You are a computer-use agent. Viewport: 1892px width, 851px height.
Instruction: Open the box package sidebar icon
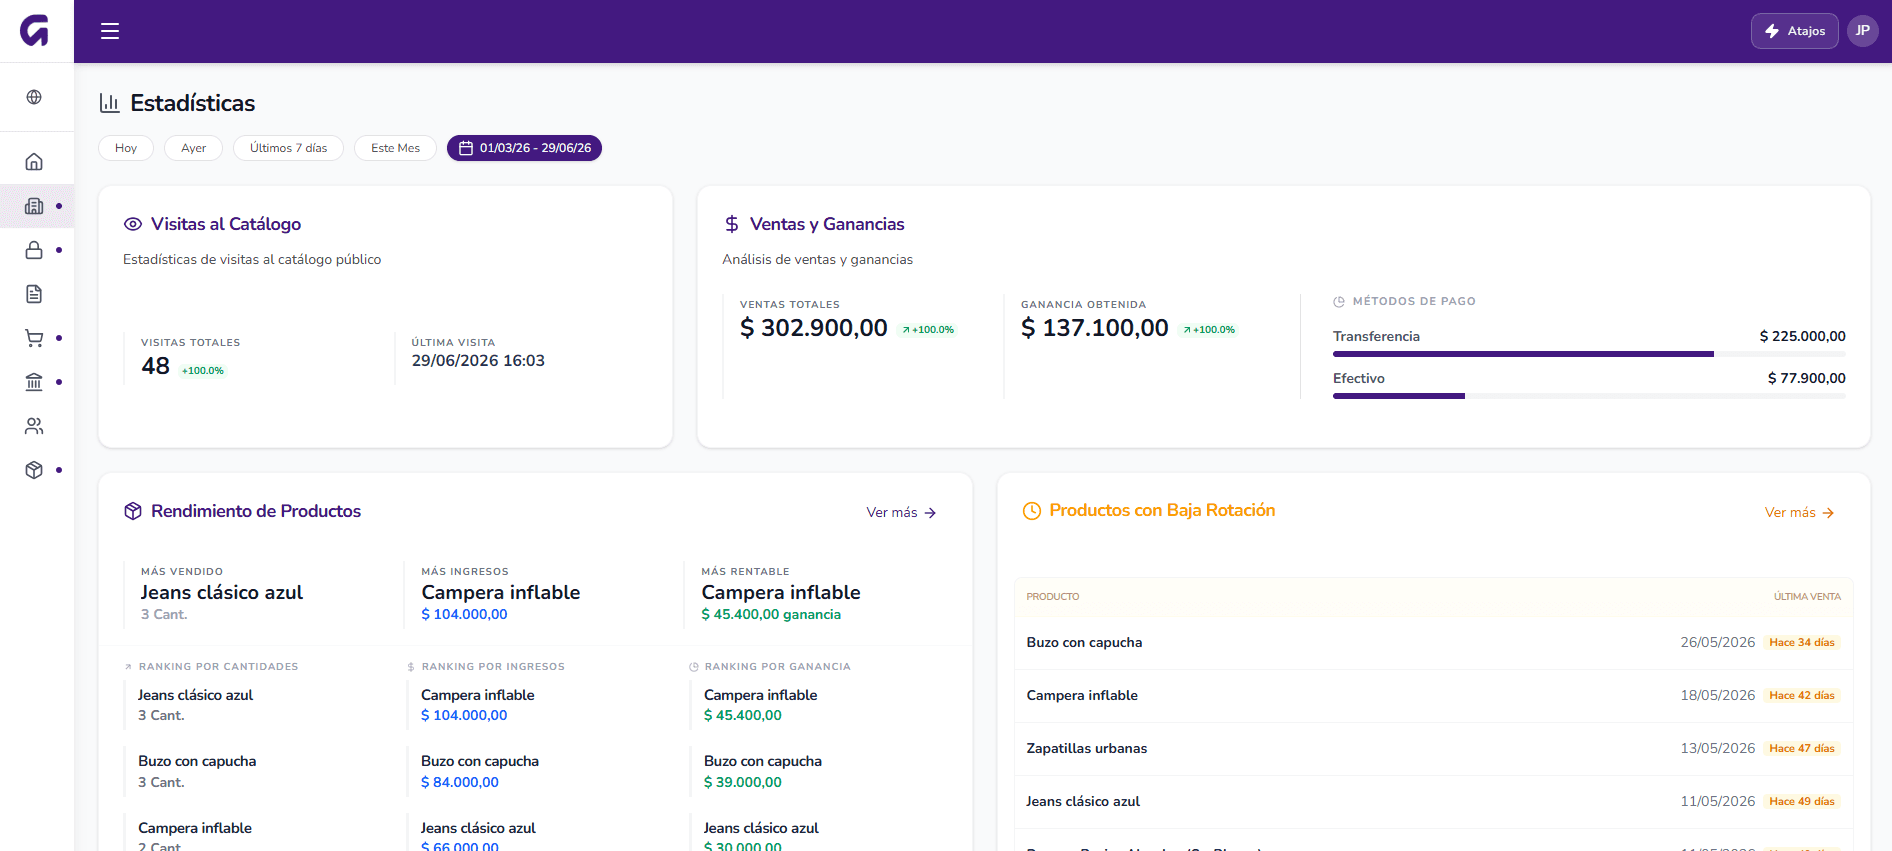(34, 470)
